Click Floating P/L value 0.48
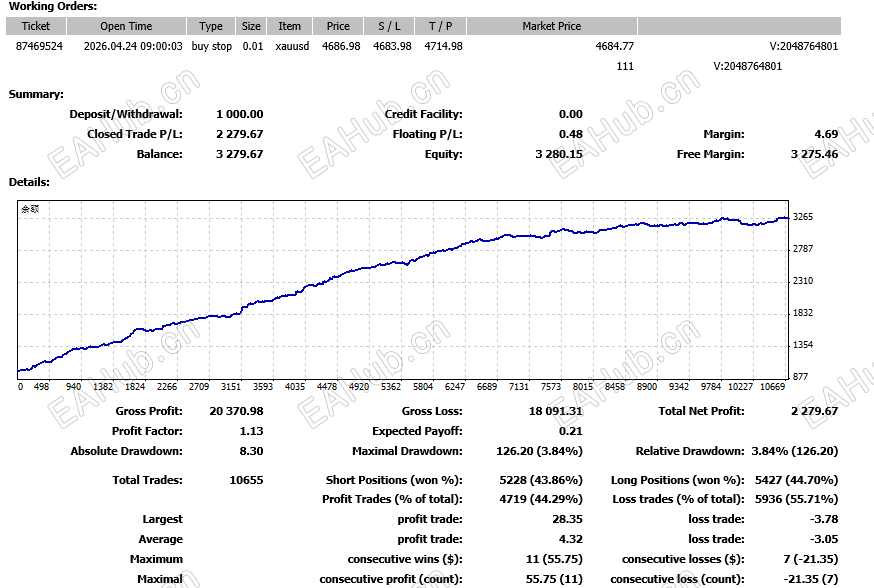 tap(571, 134)
